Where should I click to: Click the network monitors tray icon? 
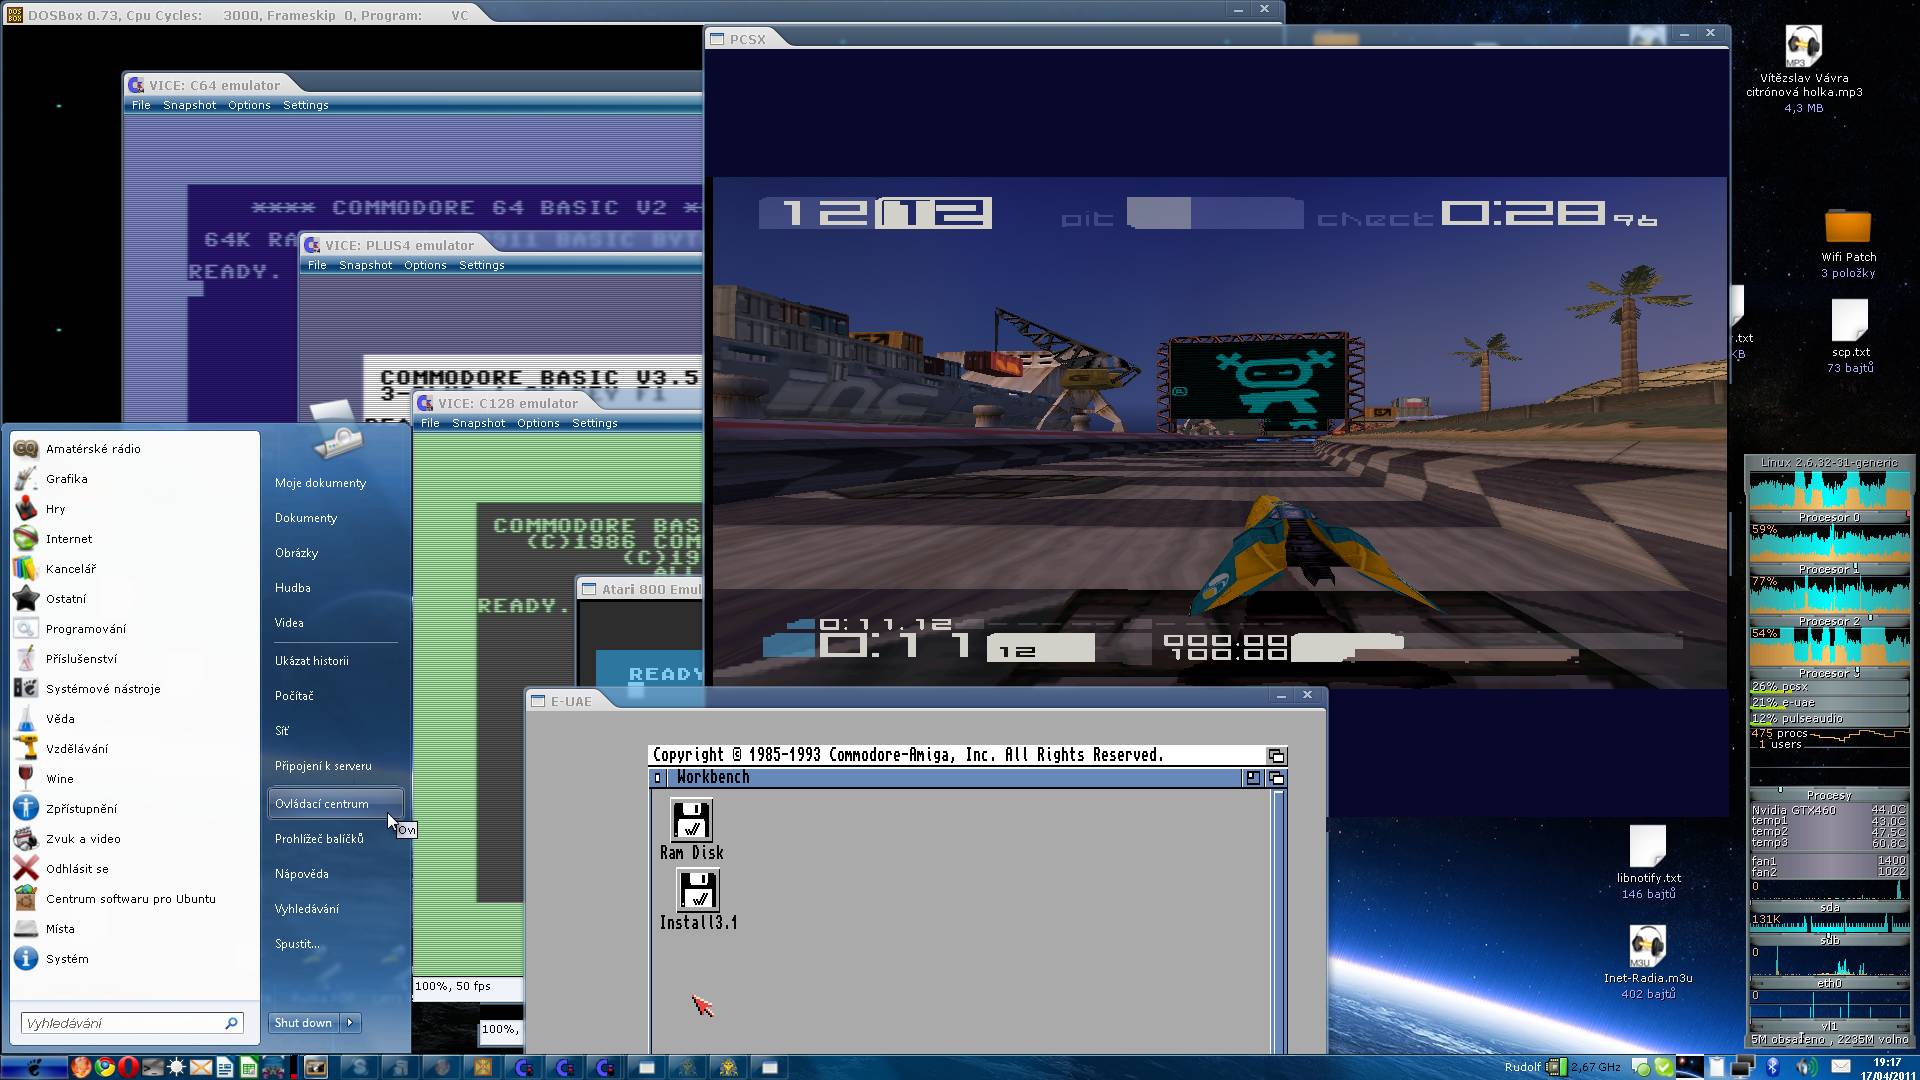1743,1066
